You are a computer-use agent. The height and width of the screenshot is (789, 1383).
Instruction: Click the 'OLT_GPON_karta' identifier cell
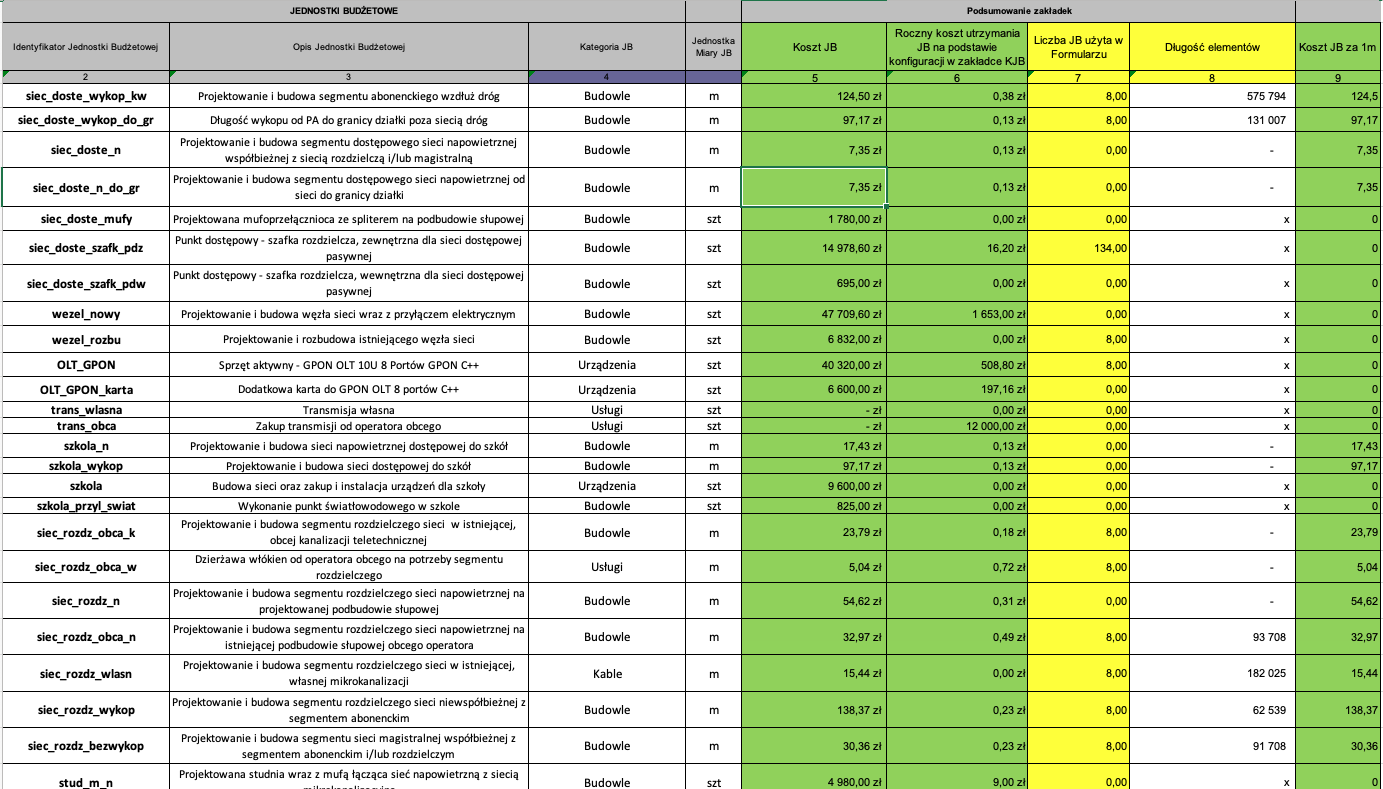pos(85,389)
